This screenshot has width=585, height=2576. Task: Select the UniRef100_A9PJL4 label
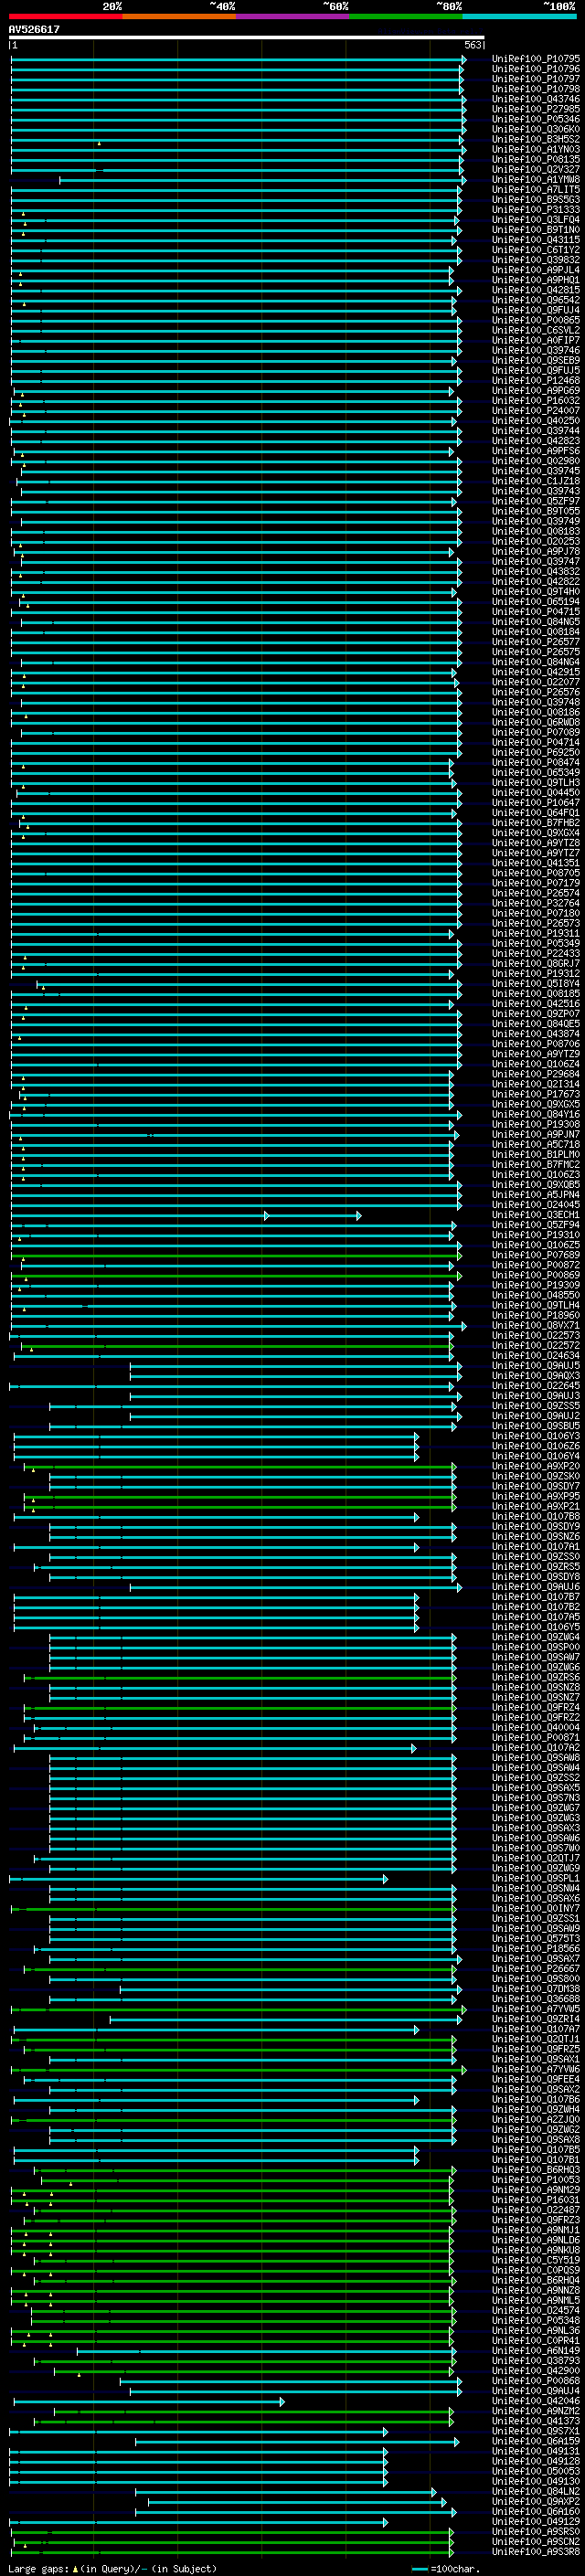(x=536, y=270)
